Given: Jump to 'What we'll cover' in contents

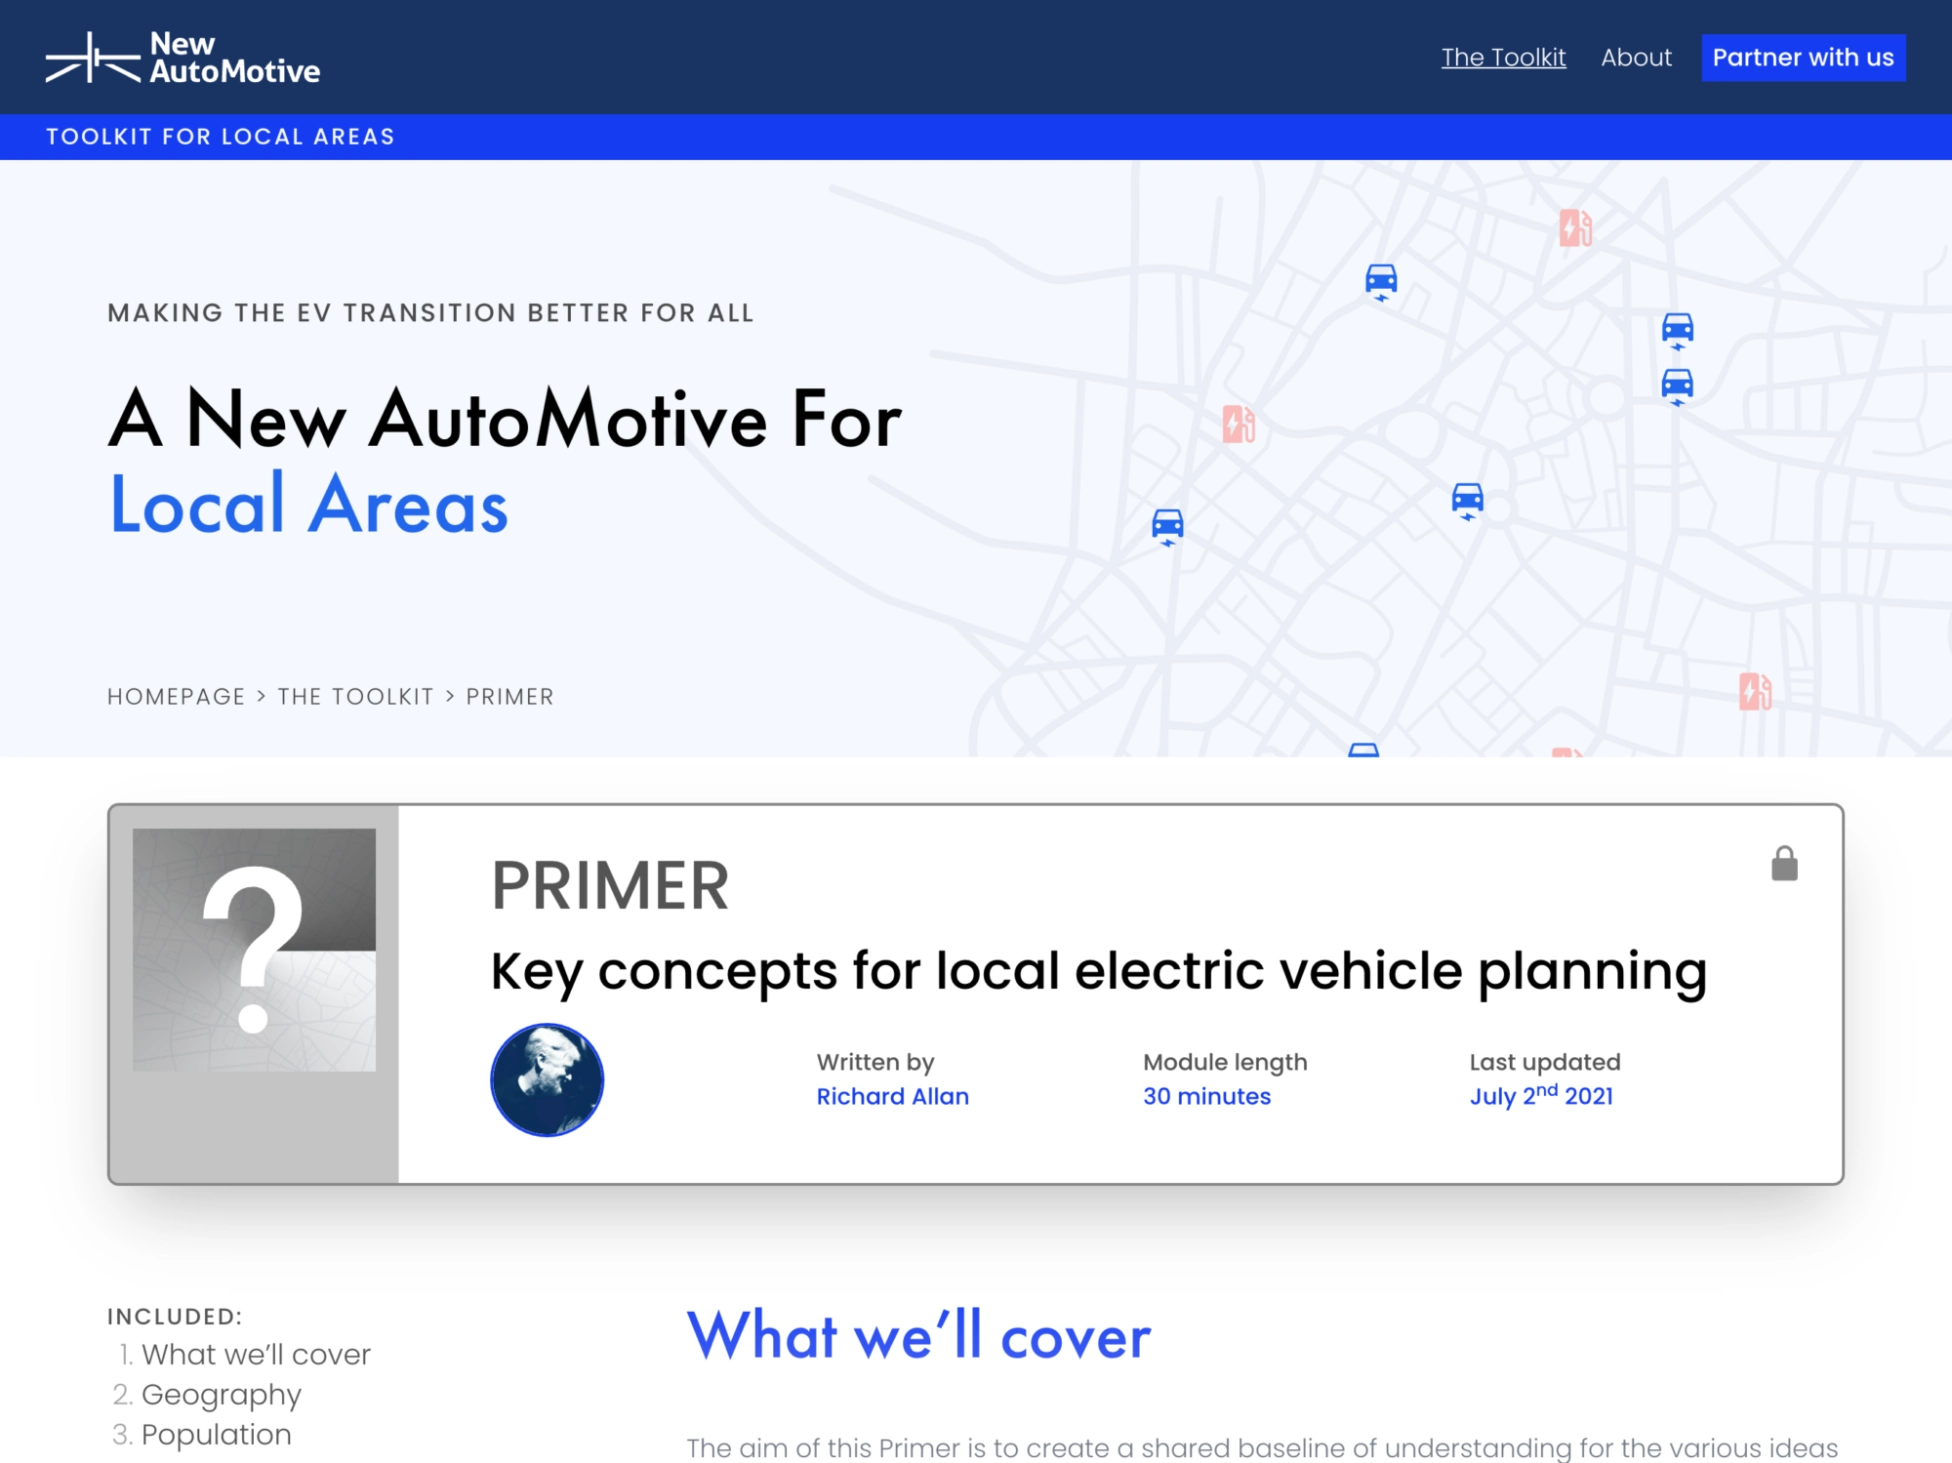Looking at the screenshot, I should (x=256, y=1354).
